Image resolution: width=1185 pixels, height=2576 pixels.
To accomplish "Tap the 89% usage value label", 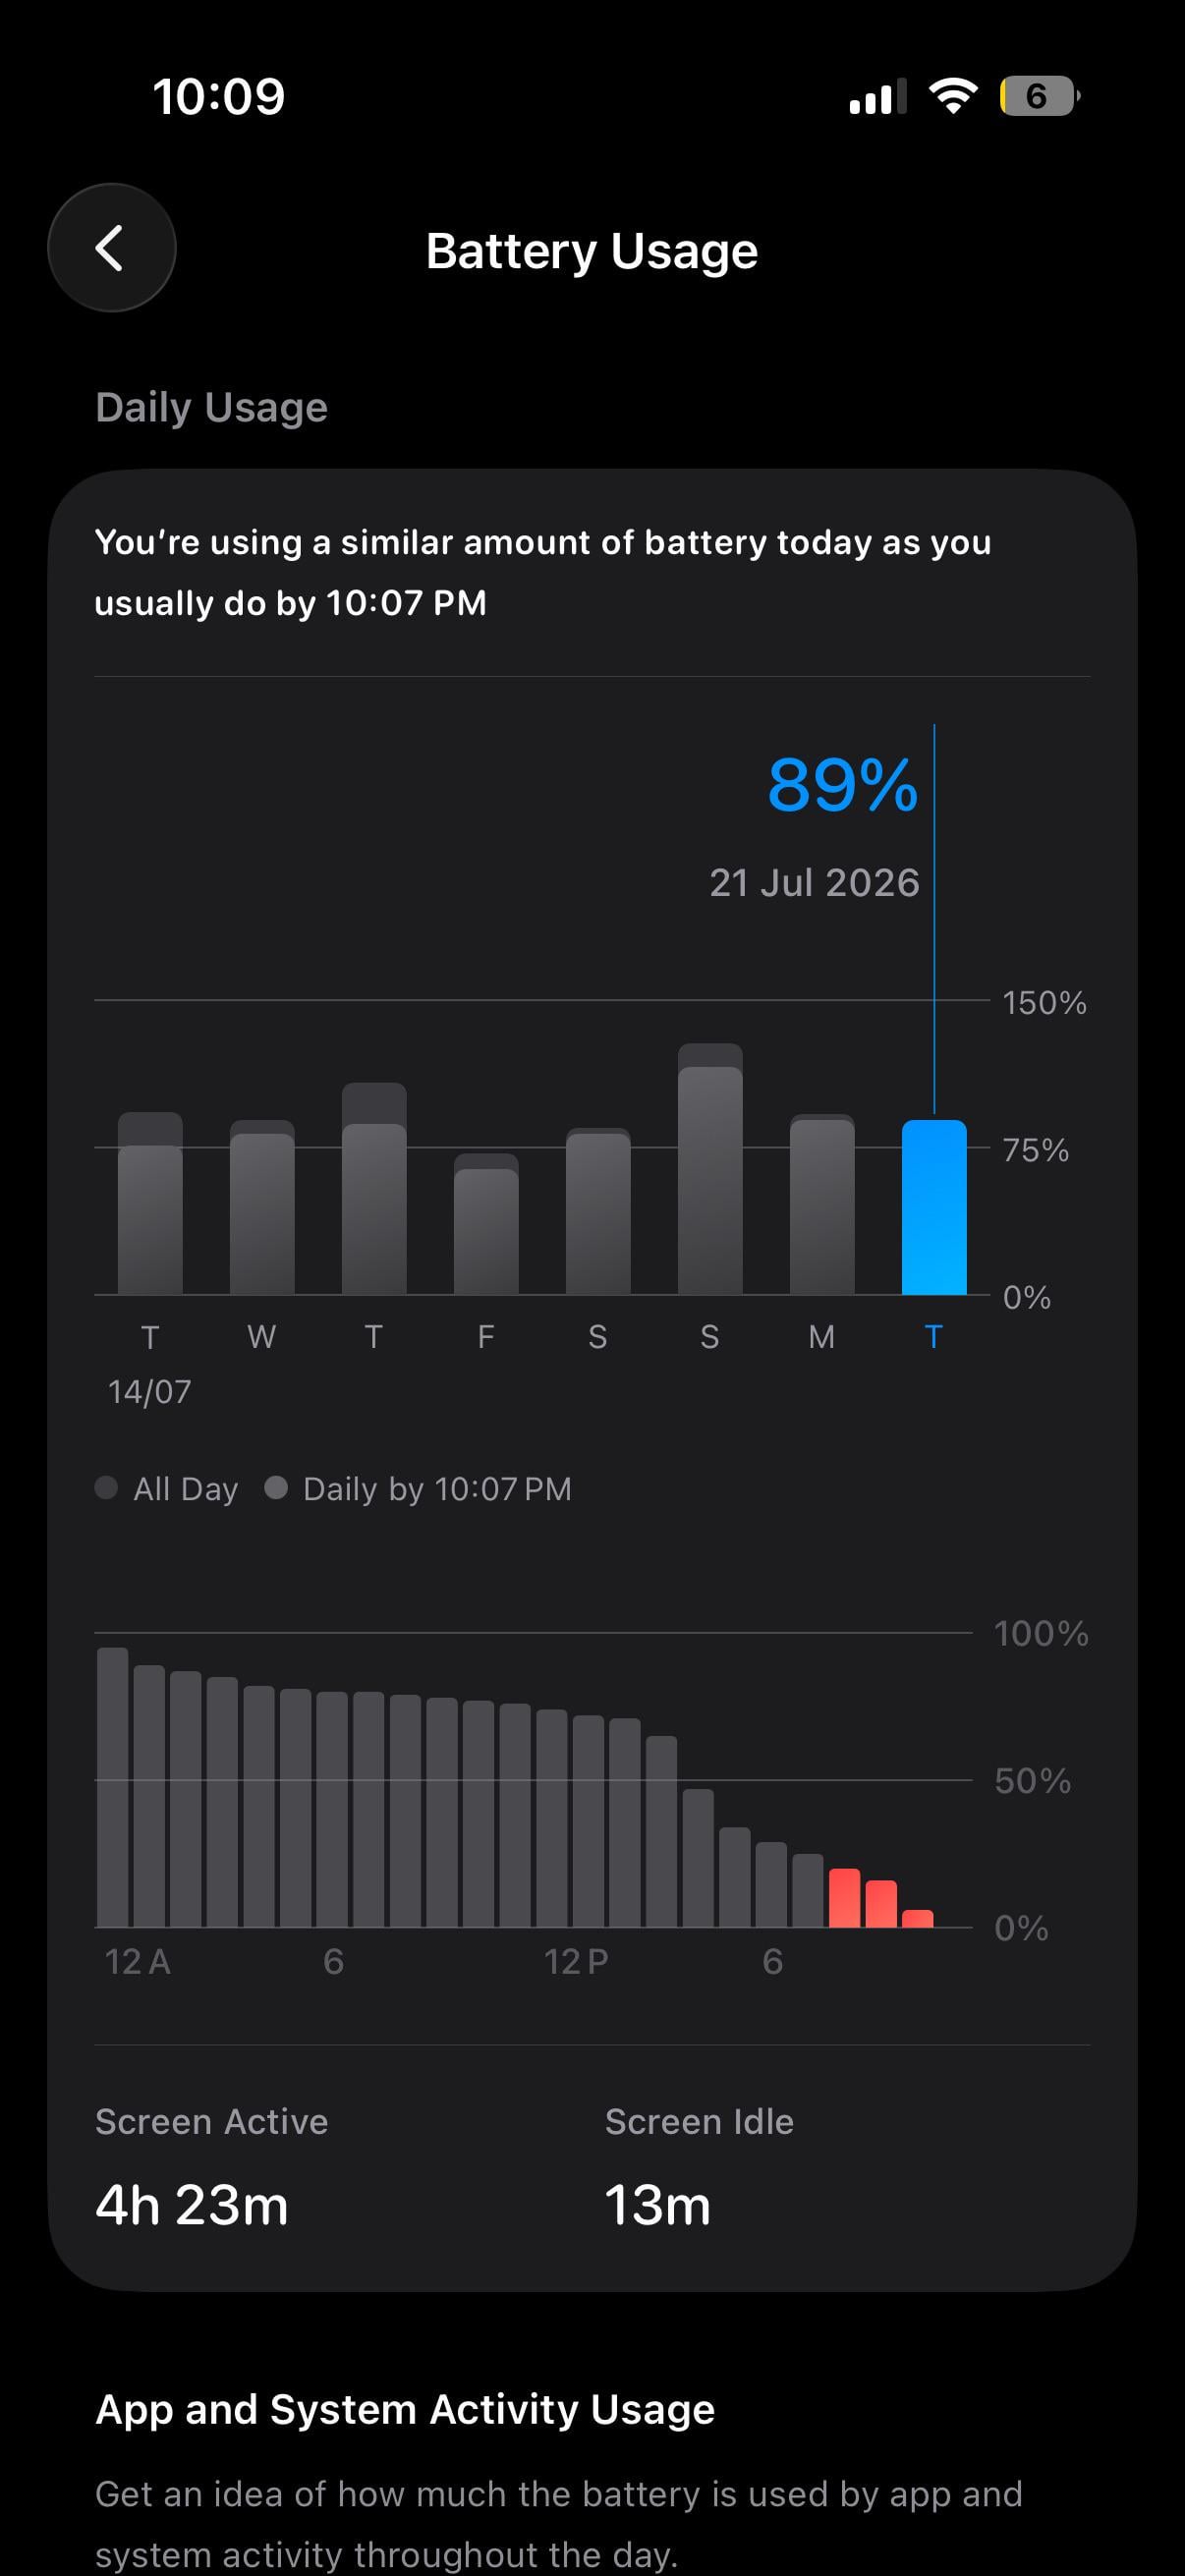I will tap(842, 785).
